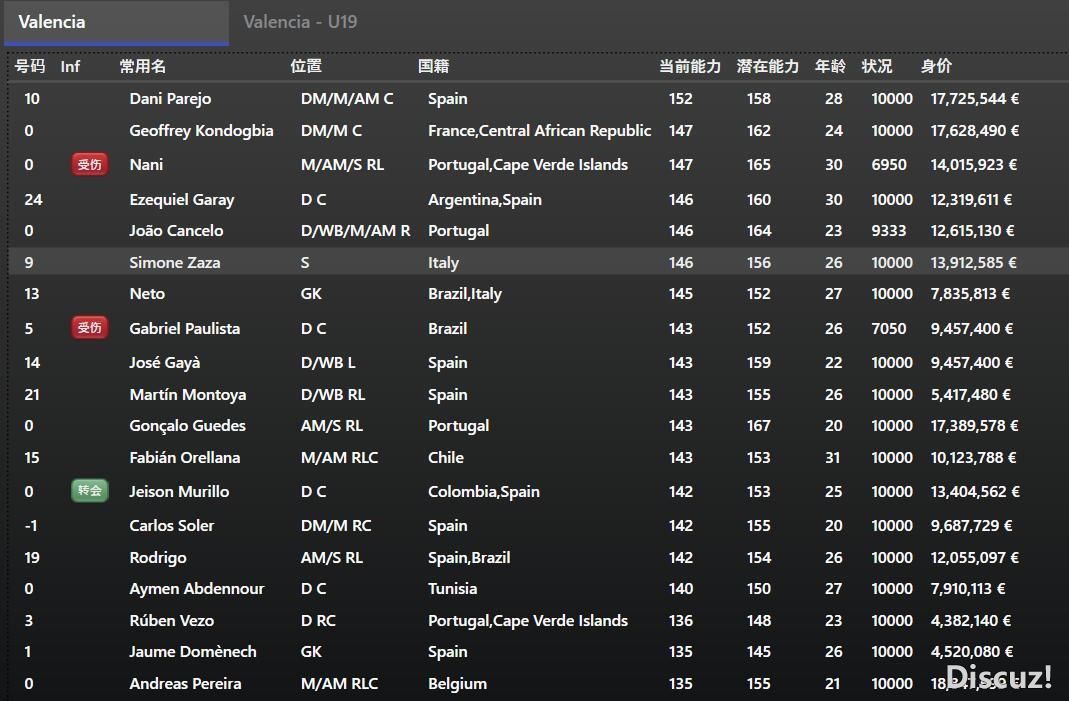1069x701 pixels.
Task: Select the highlighted Simone Zaza name
Action: [175, 263]
